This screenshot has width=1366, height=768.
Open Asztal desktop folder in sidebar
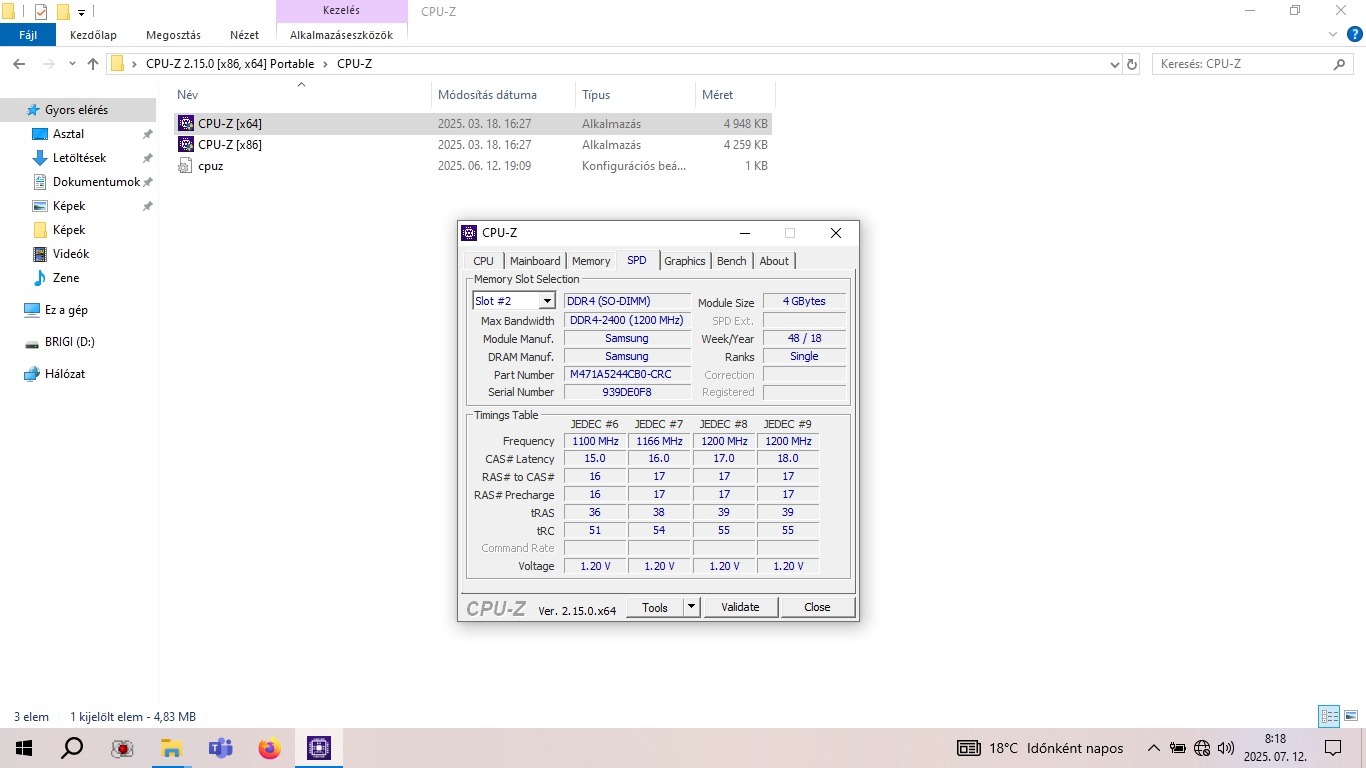pyautogui.click(x=68, y=134)
